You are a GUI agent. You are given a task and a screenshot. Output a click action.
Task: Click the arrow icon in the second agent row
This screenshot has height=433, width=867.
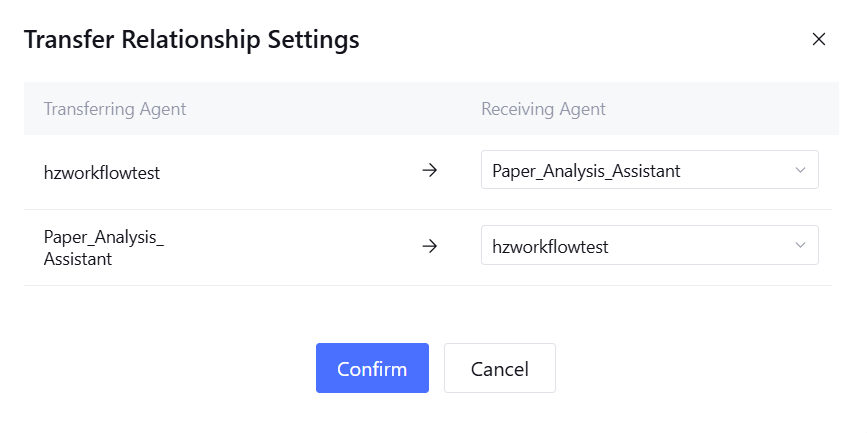(430, 246)
